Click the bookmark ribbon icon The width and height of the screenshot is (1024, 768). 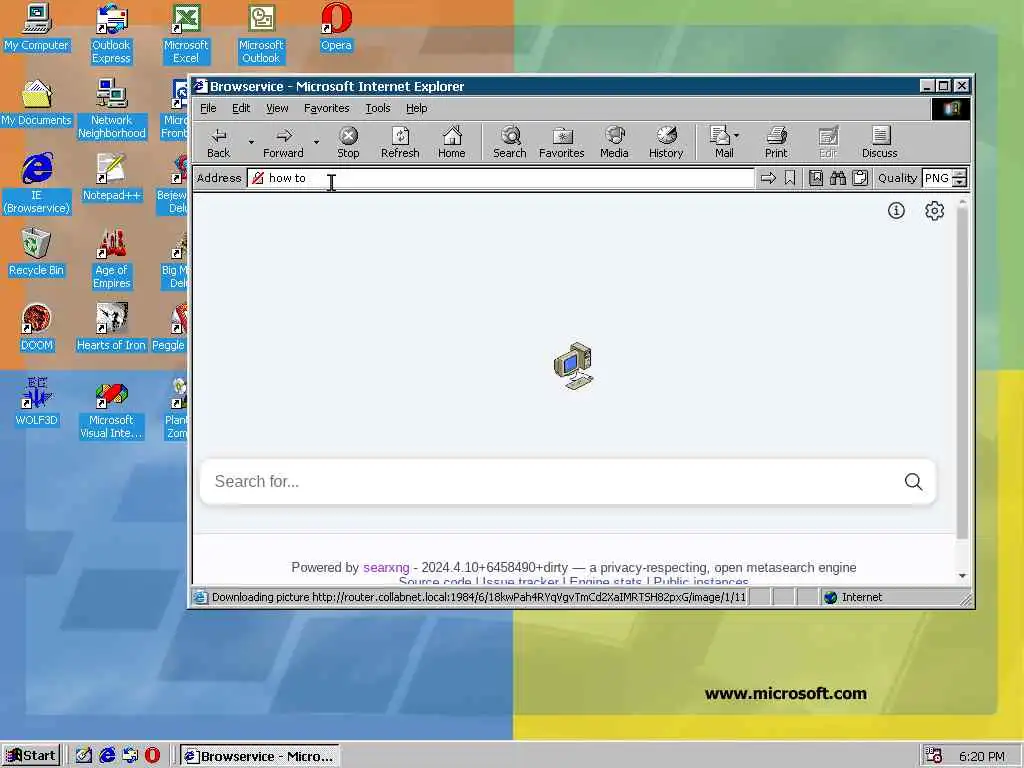pyautogui.click(x=790, y=178)
